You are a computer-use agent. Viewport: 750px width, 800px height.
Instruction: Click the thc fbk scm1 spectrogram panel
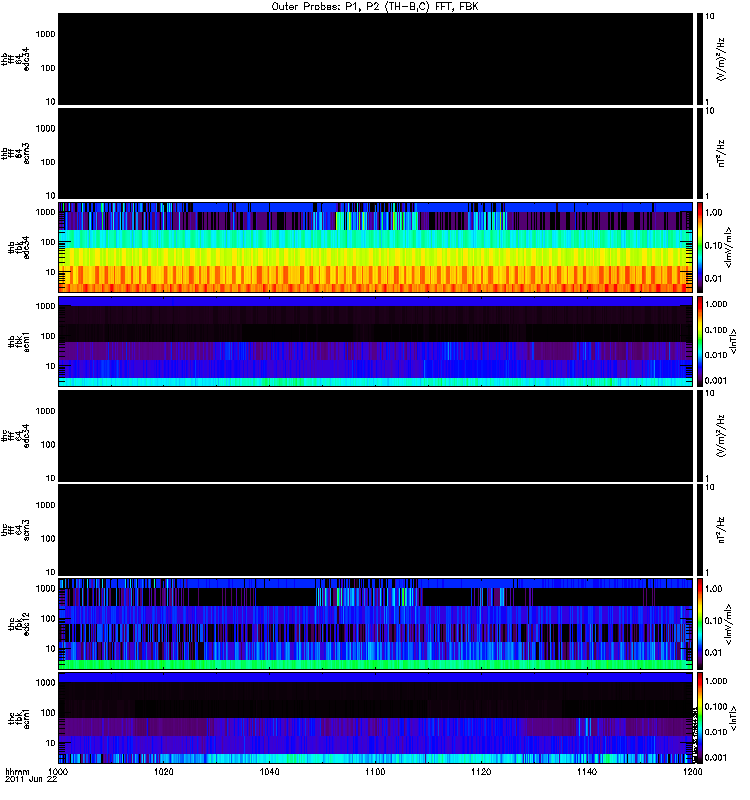tap(376, 718)
